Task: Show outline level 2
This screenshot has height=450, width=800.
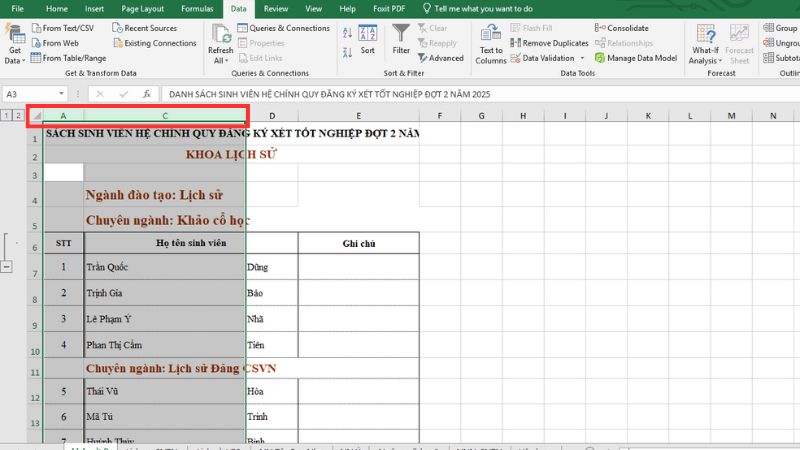Action: [x=18, y=116]
